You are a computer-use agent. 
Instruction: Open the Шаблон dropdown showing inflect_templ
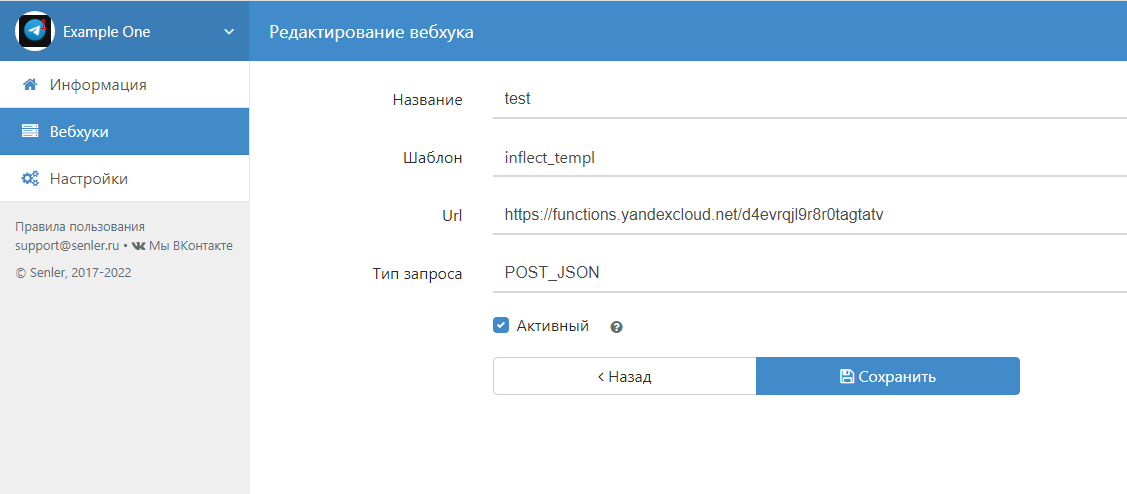tap(808, 158)
